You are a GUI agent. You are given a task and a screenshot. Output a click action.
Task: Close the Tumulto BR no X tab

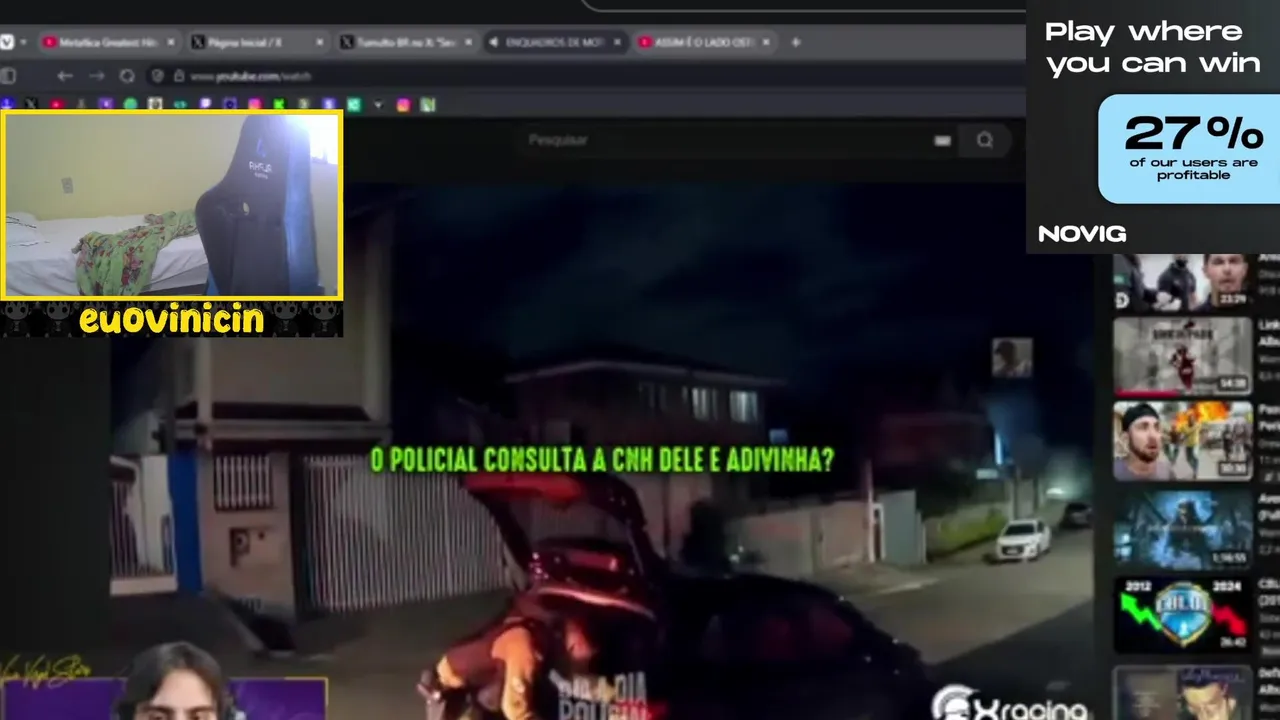click(468, 42)
